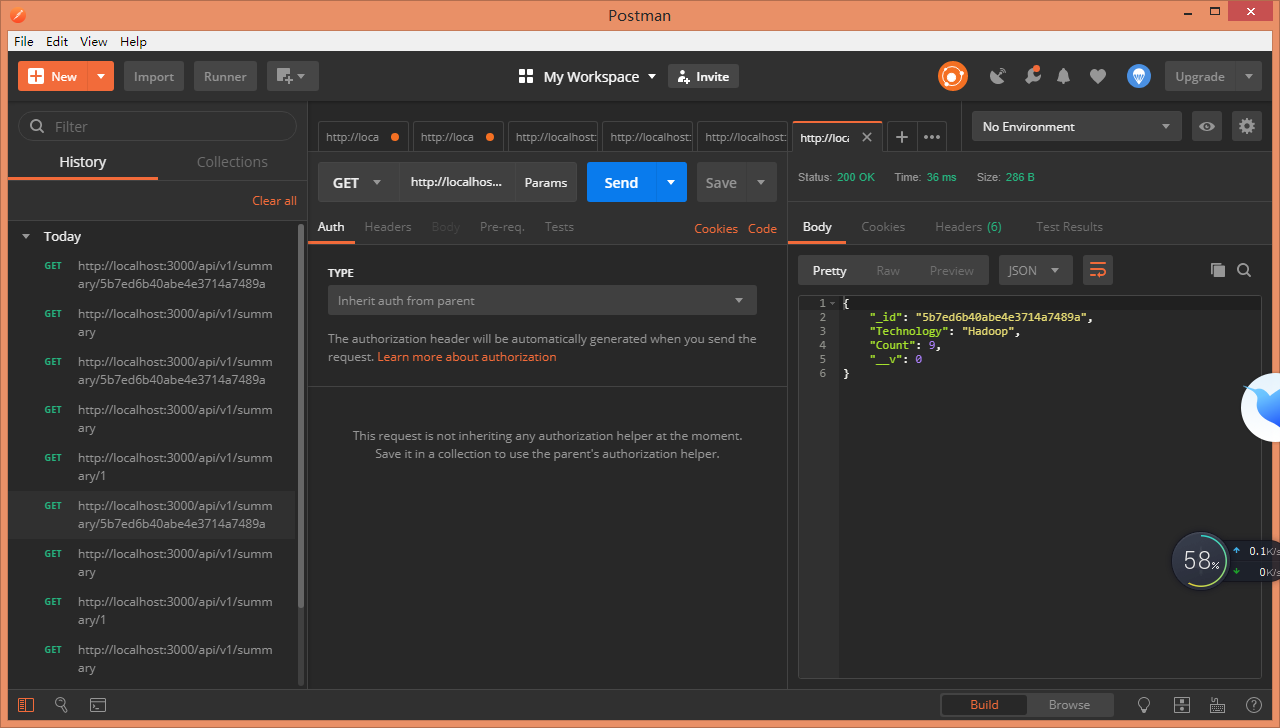Click Clear all history link
The image size is (1280, 728).
[x=274, y=200]
